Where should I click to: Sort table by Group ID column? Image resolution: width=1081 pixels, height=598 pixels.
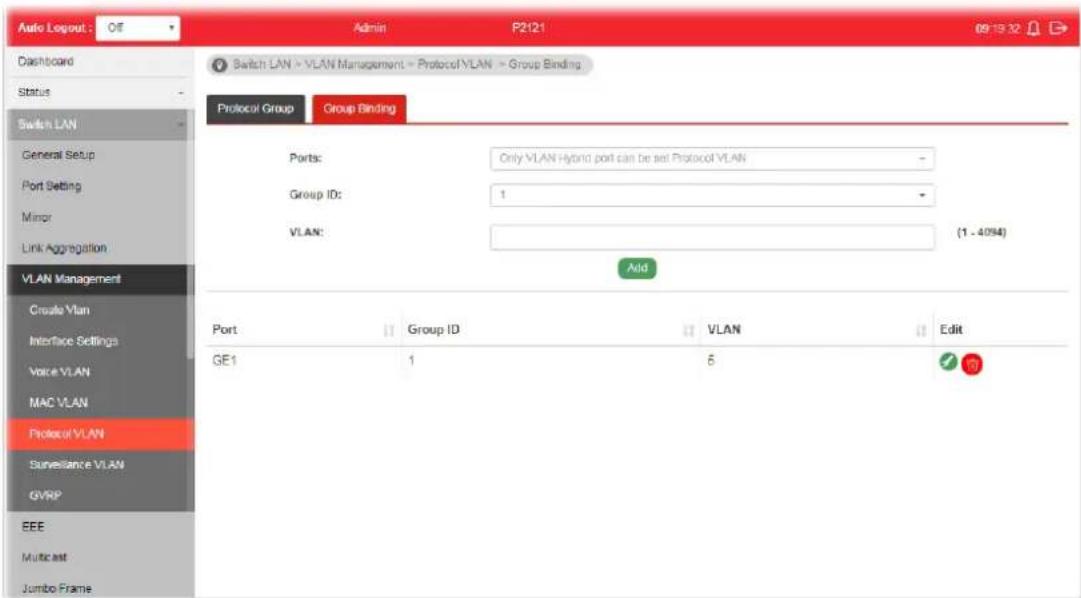688,330
